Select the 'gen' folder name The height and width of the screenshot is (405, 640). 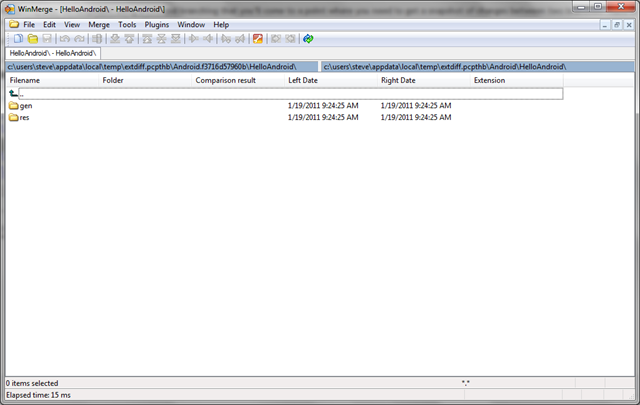[x=26, y=106]
